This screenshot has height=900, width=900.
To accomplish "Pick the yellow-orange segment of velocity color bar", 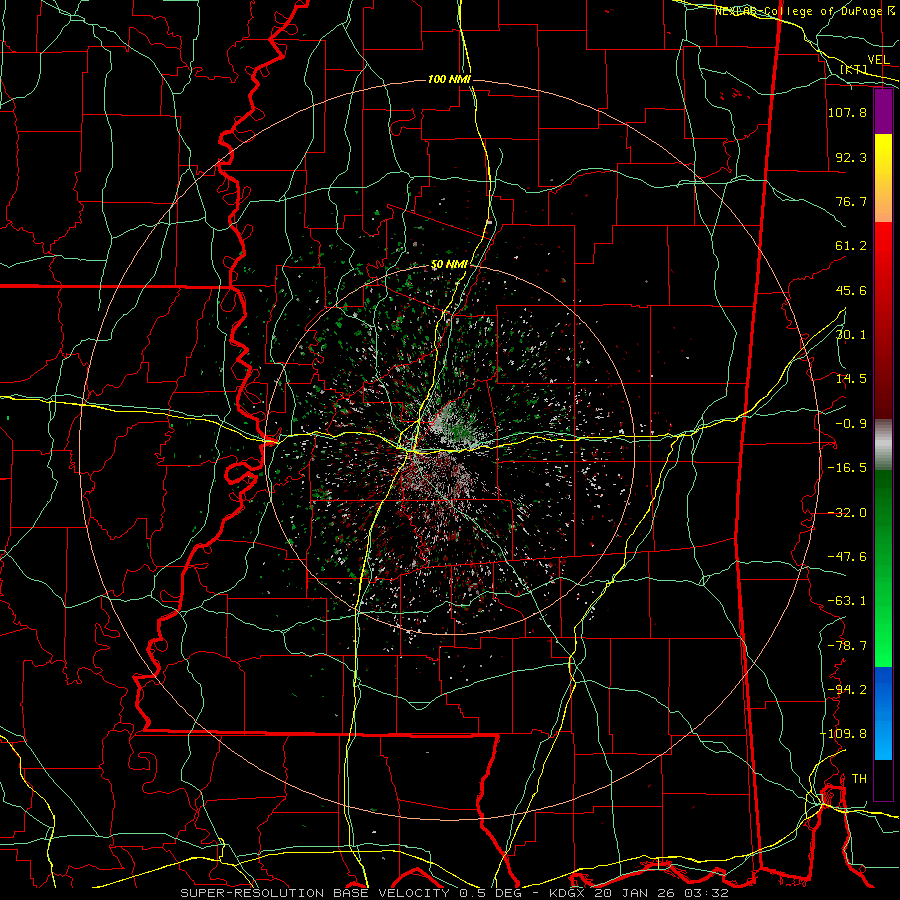I will (883, 178).
